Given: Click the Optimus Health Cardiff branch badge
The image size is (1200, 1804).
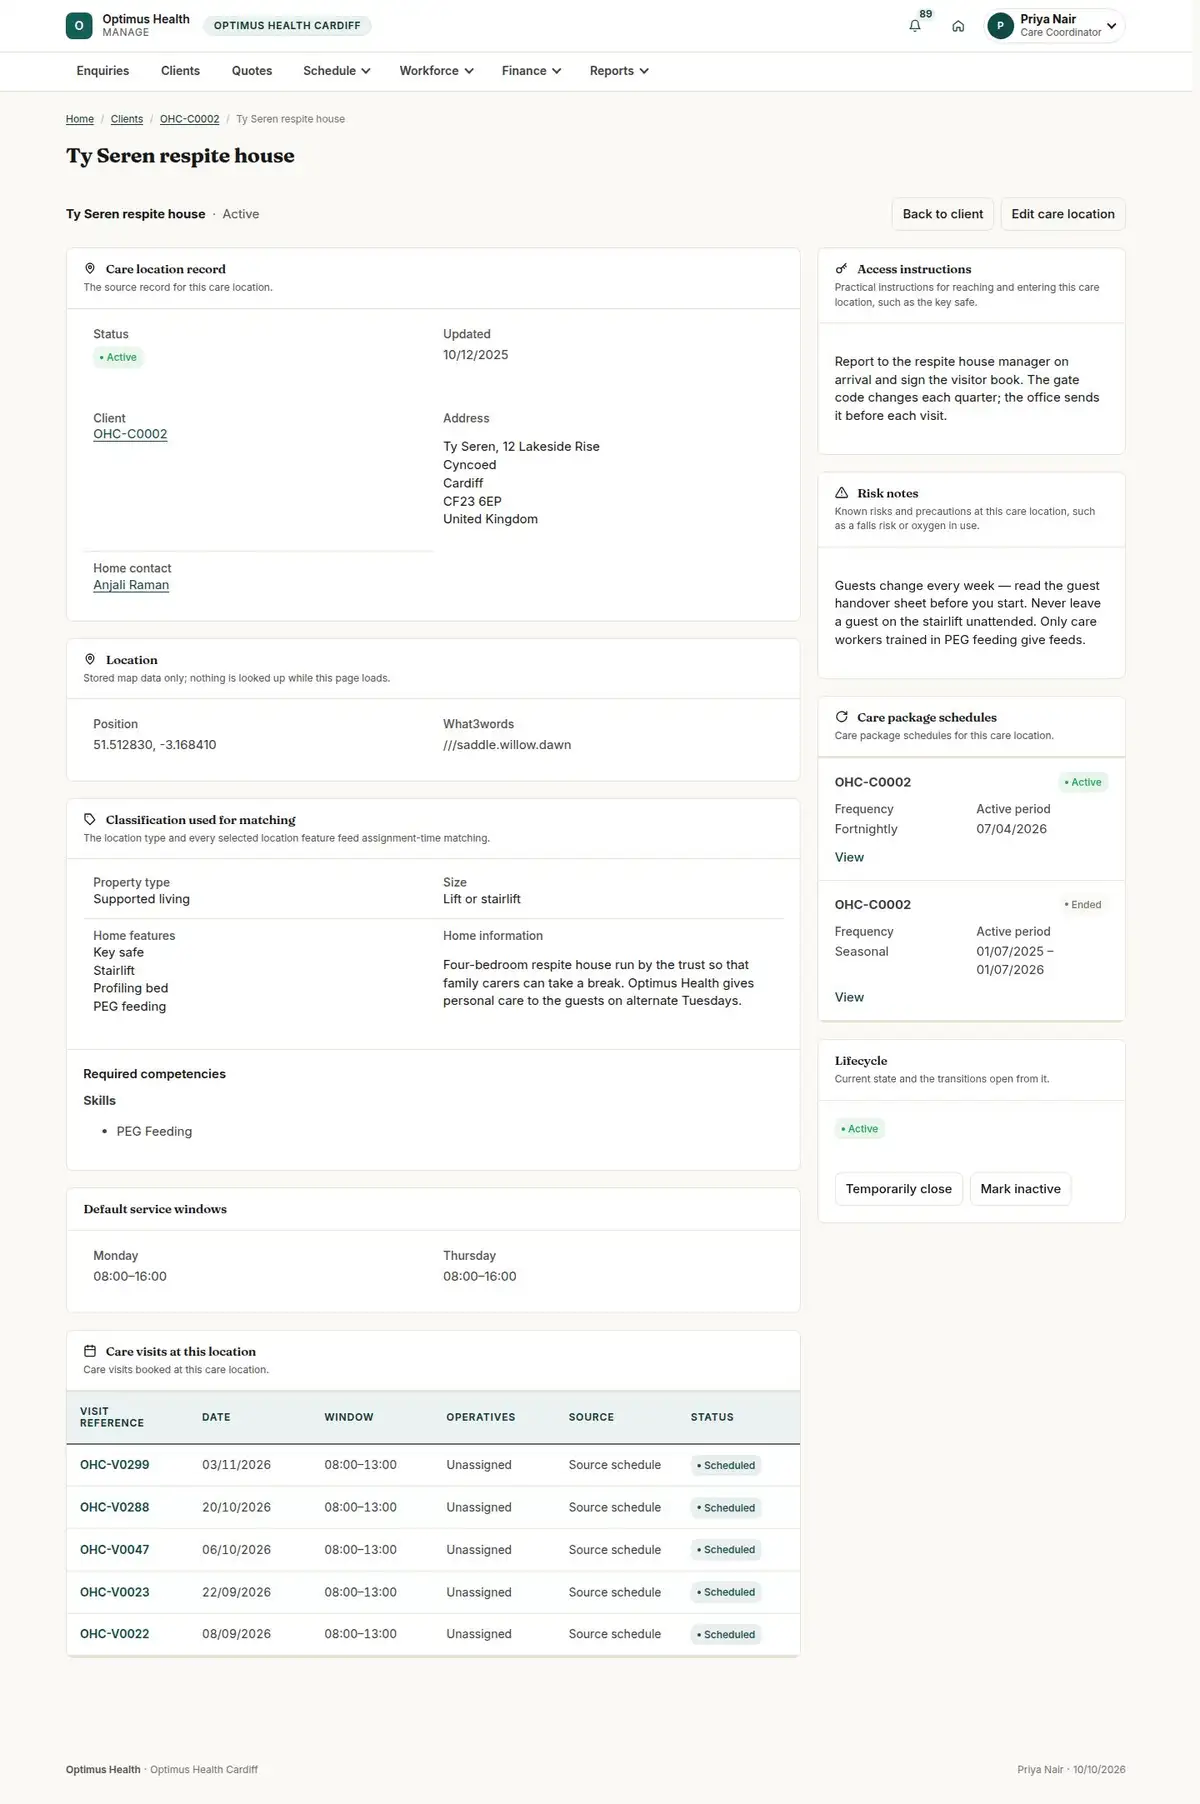Looking at the screenshot, I should pos(287,26).
